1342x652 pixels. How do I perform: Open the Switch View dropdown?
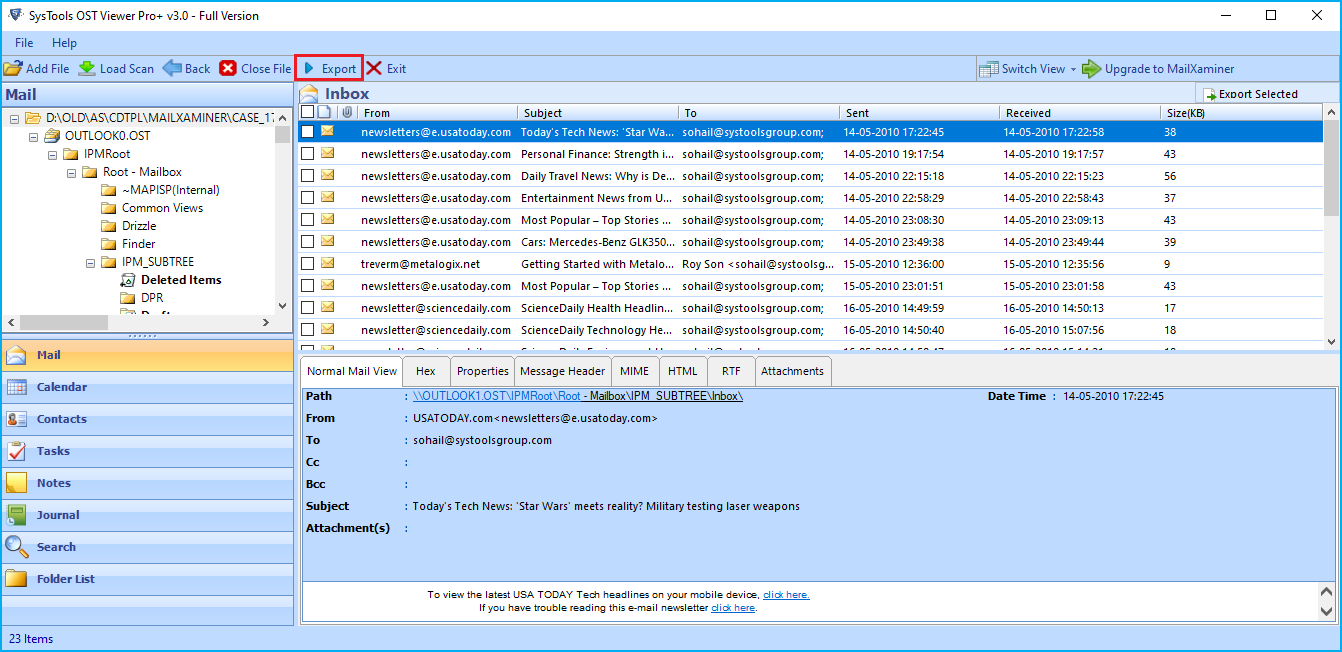coord(1028,68)
